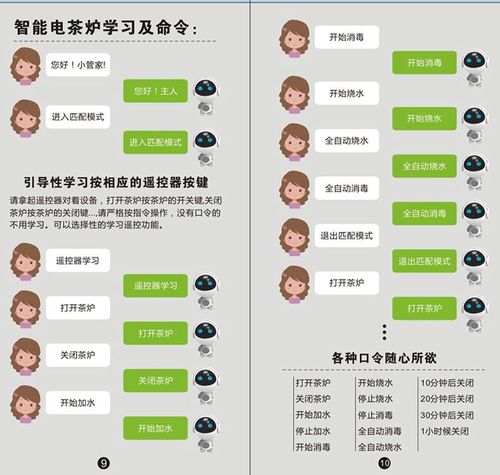
Task: Select '全自动烧水' in the command list
Action: click(x=380, y=447)
